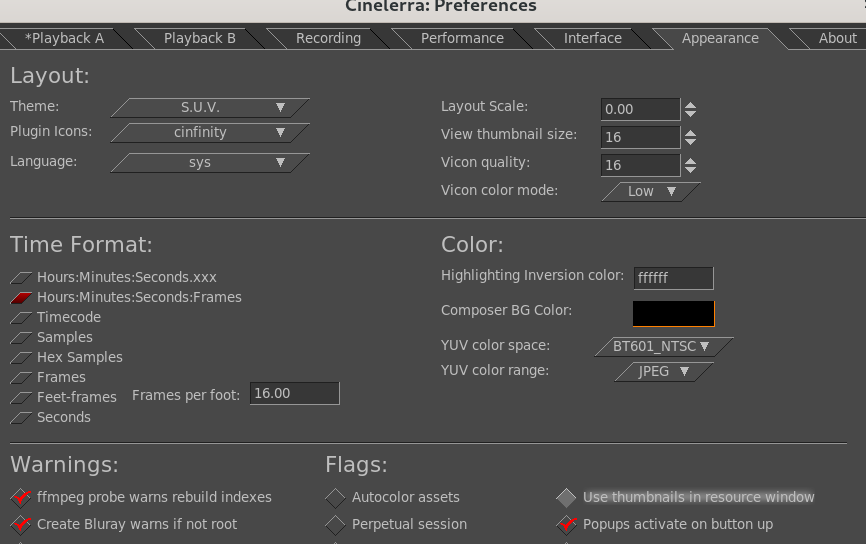The image size is (866, 544).
Task: Go to the Recording tab
Action: [x=328, y=38]
